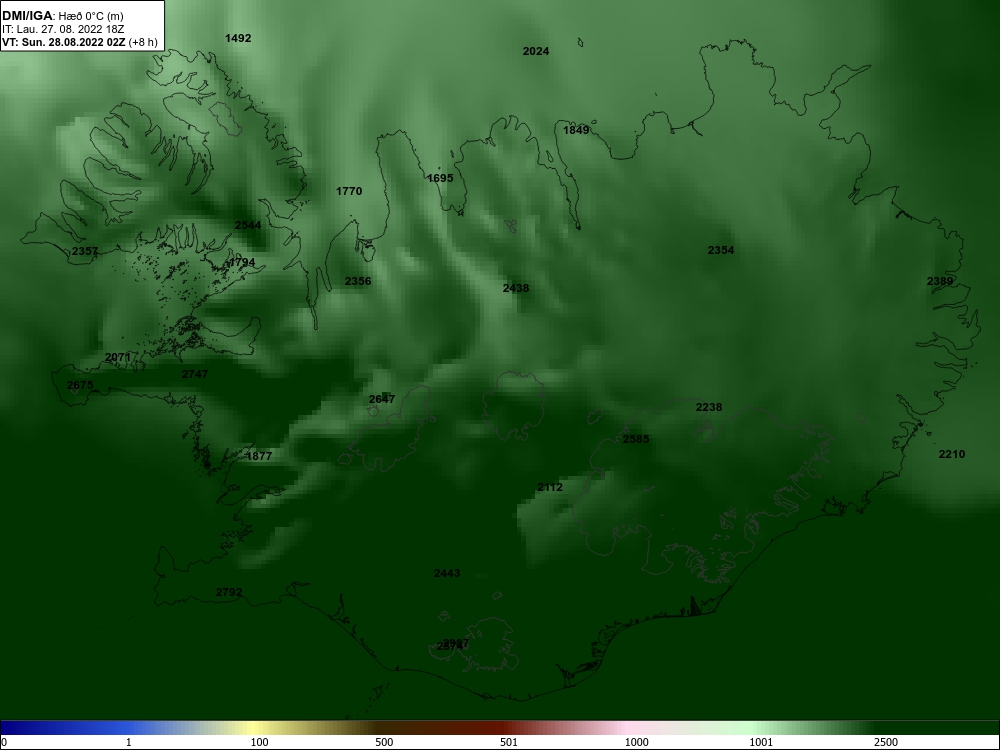This screenshot has width=1000, height=750.
Task: Click the map value 2354
Action: tap(721, 250)
